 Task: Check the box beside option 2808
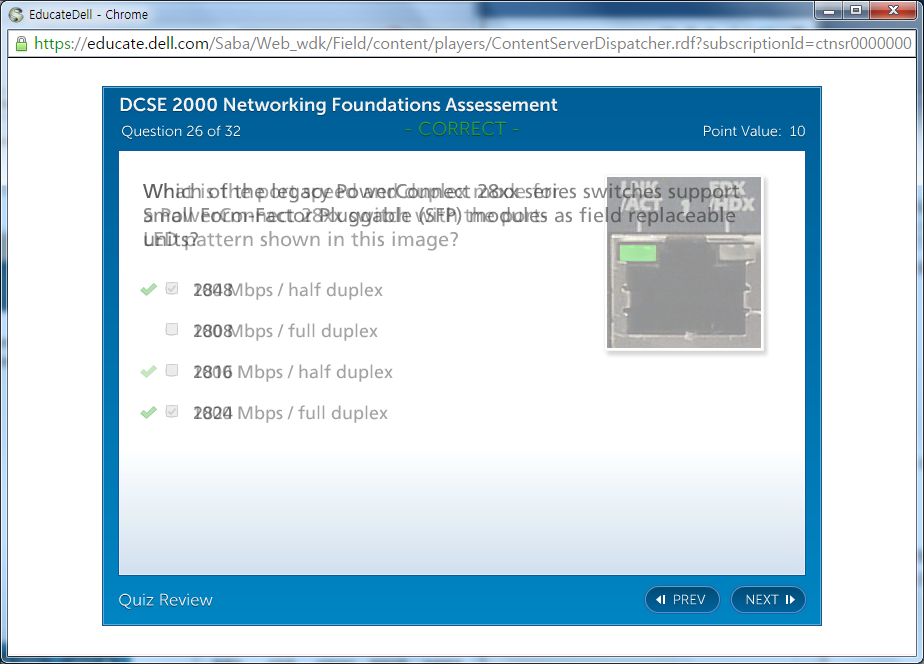172,329
